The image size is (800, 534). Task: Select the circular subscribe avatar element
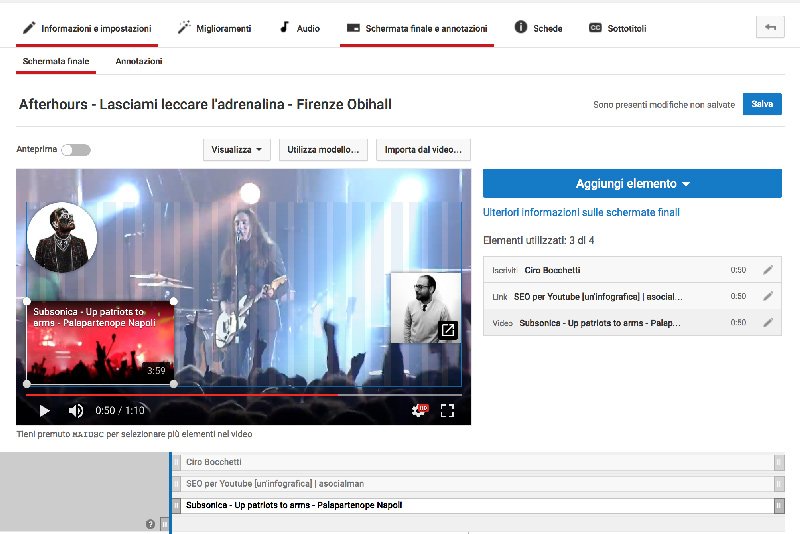pyautogui.click(x=62, y=237)
